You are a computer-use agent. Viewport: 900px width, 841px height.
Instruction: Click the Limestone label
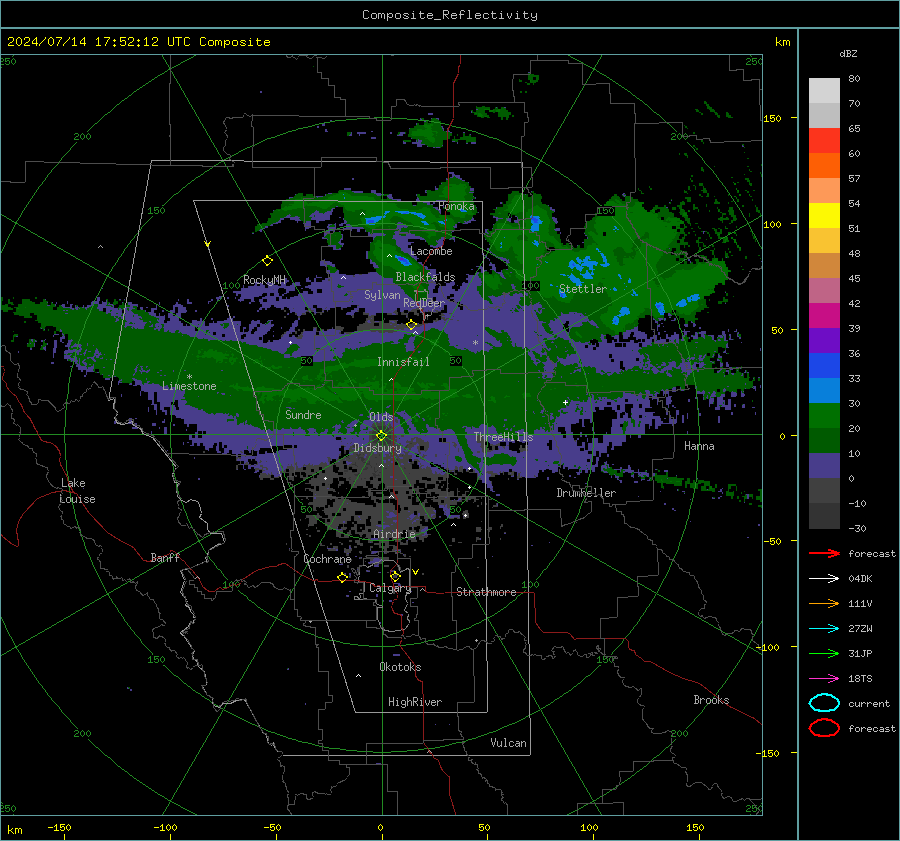pyautogui.click(x=189, y=386)
